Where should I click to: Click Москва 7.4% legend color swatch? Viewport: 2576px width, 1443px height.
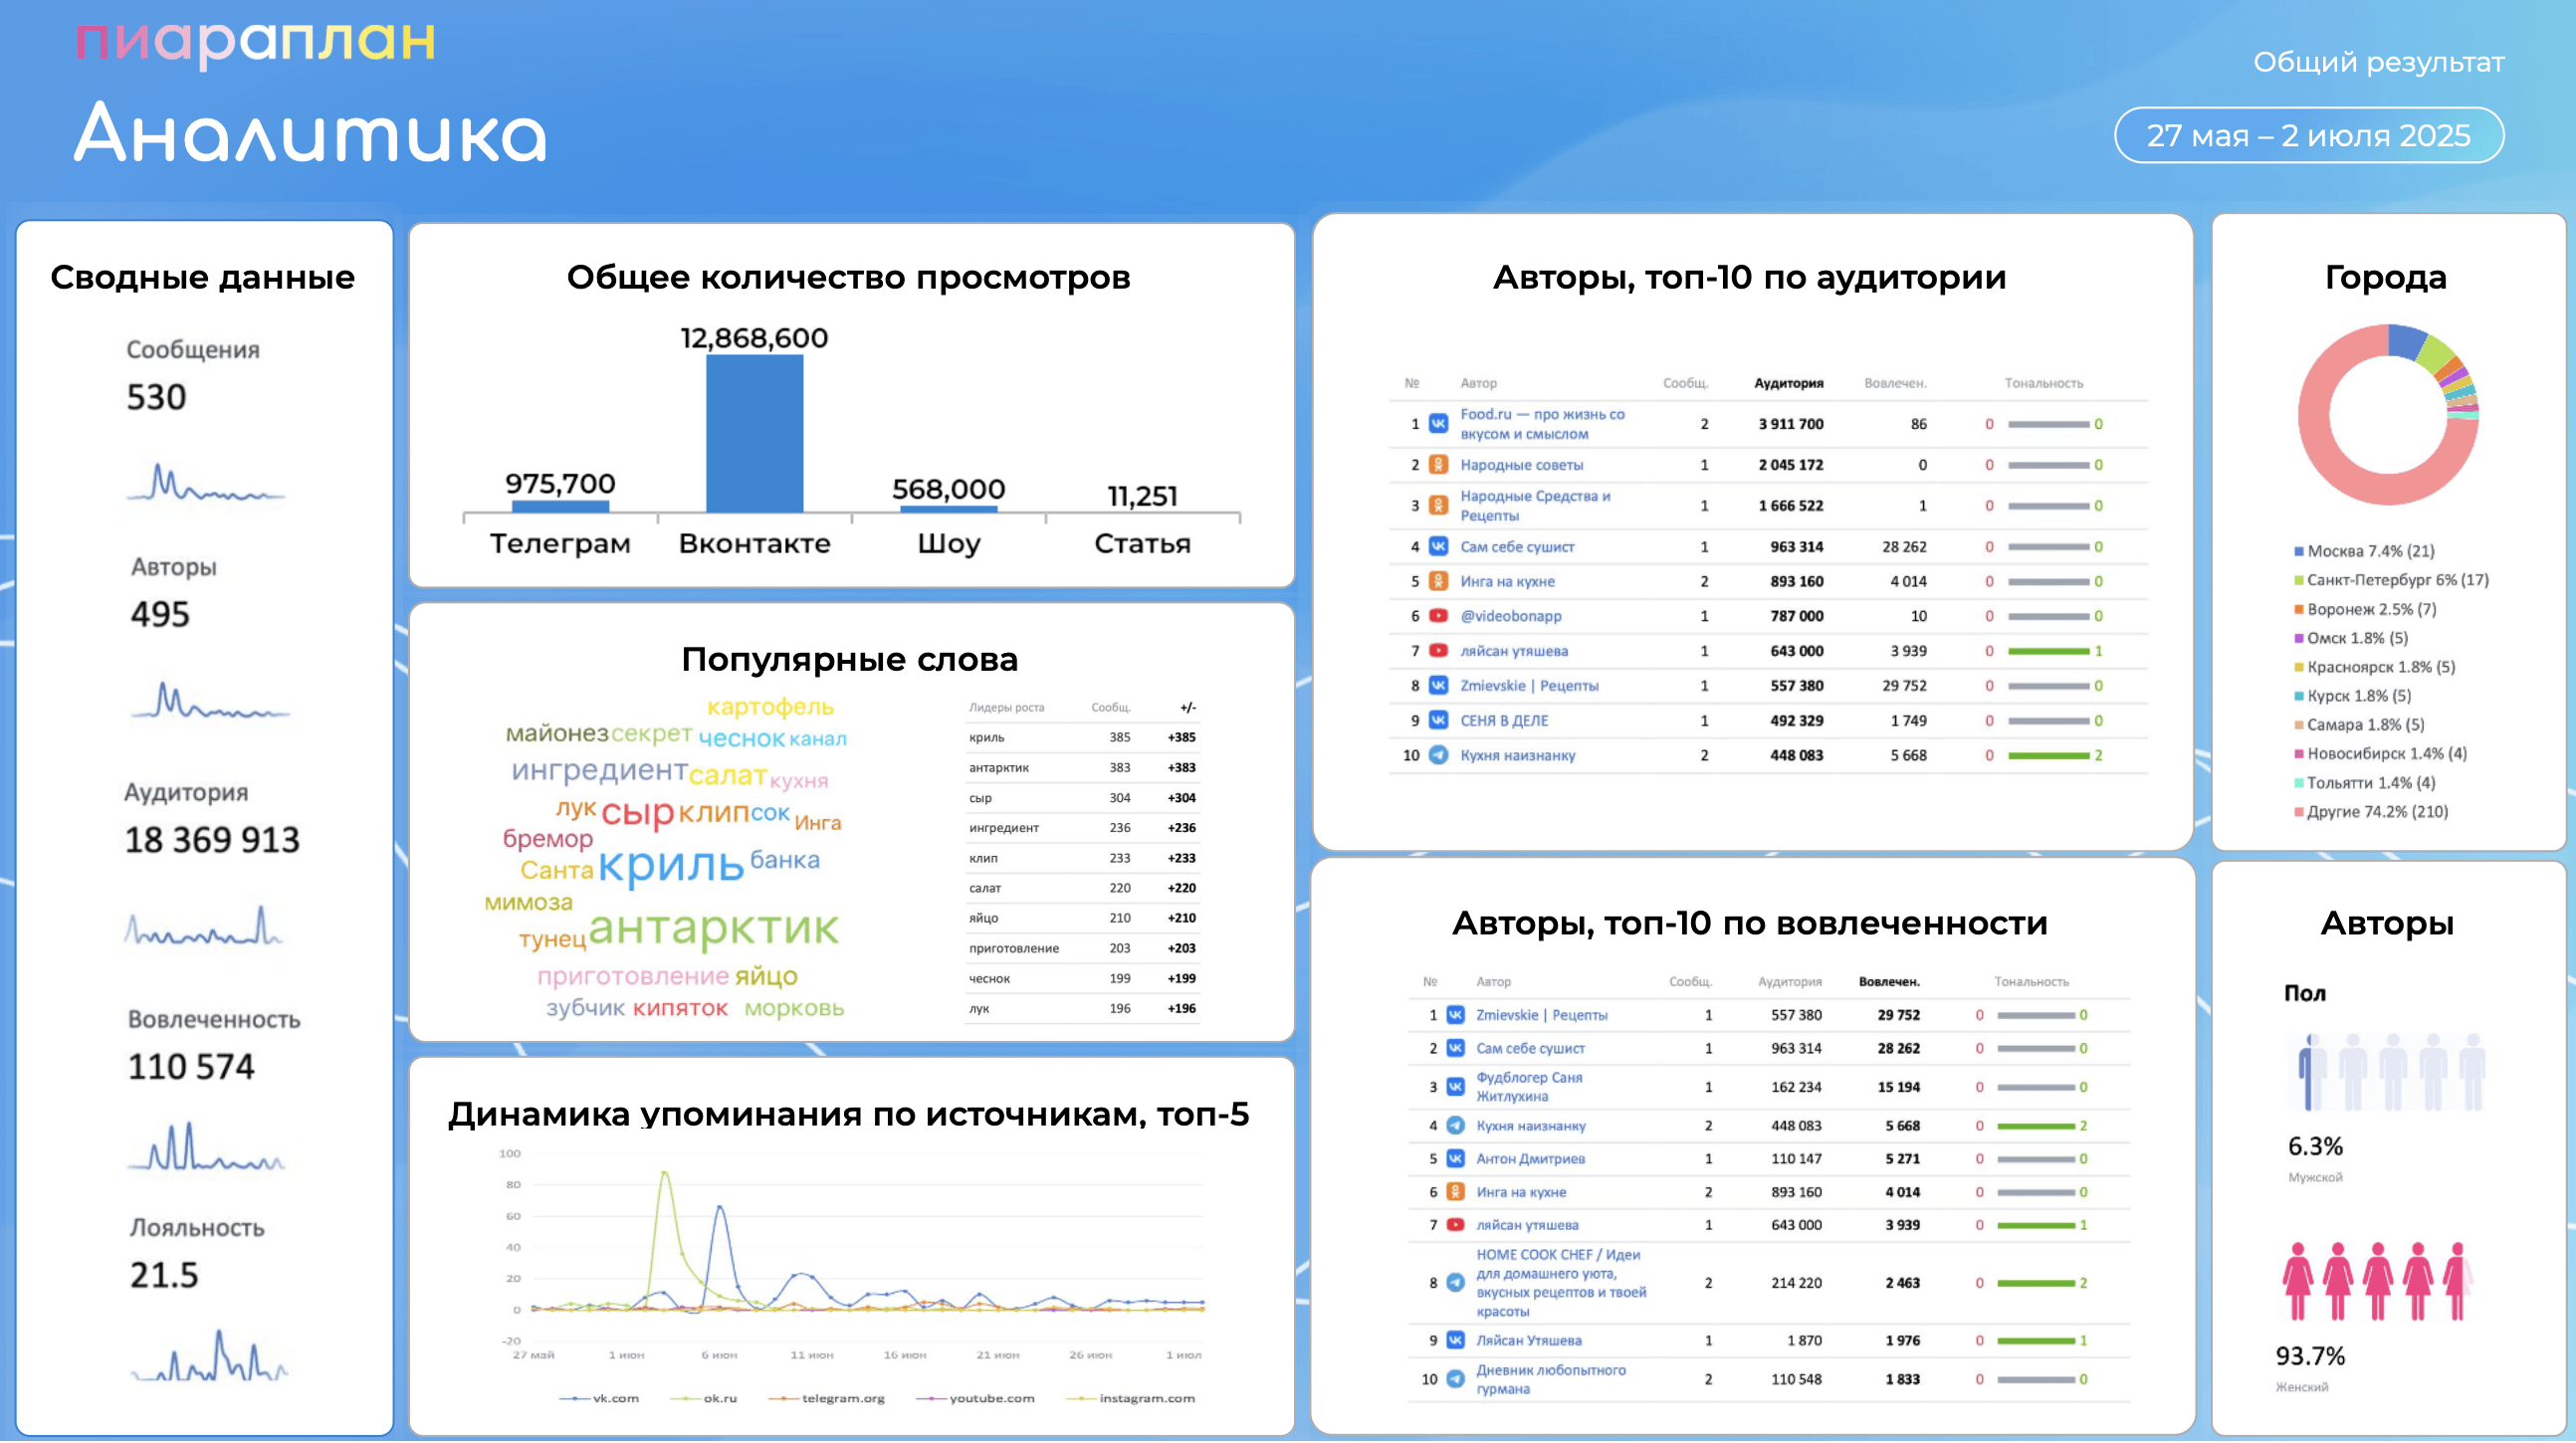coord(2298,552)
